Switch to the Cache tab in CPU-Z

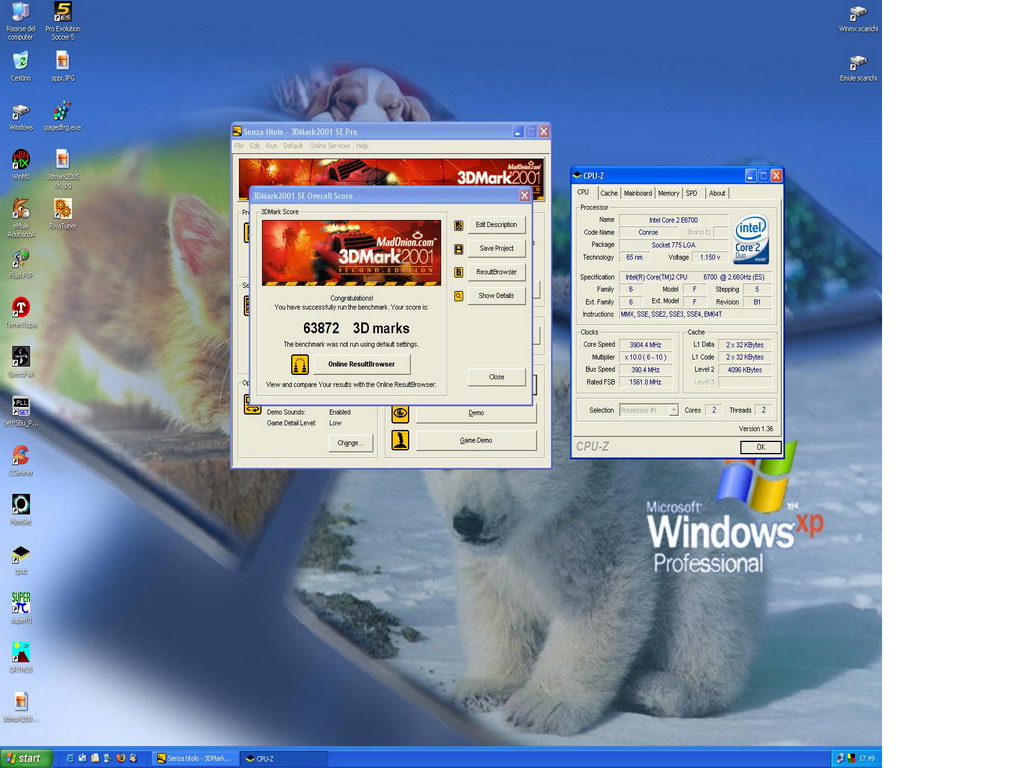pos(609,193)
